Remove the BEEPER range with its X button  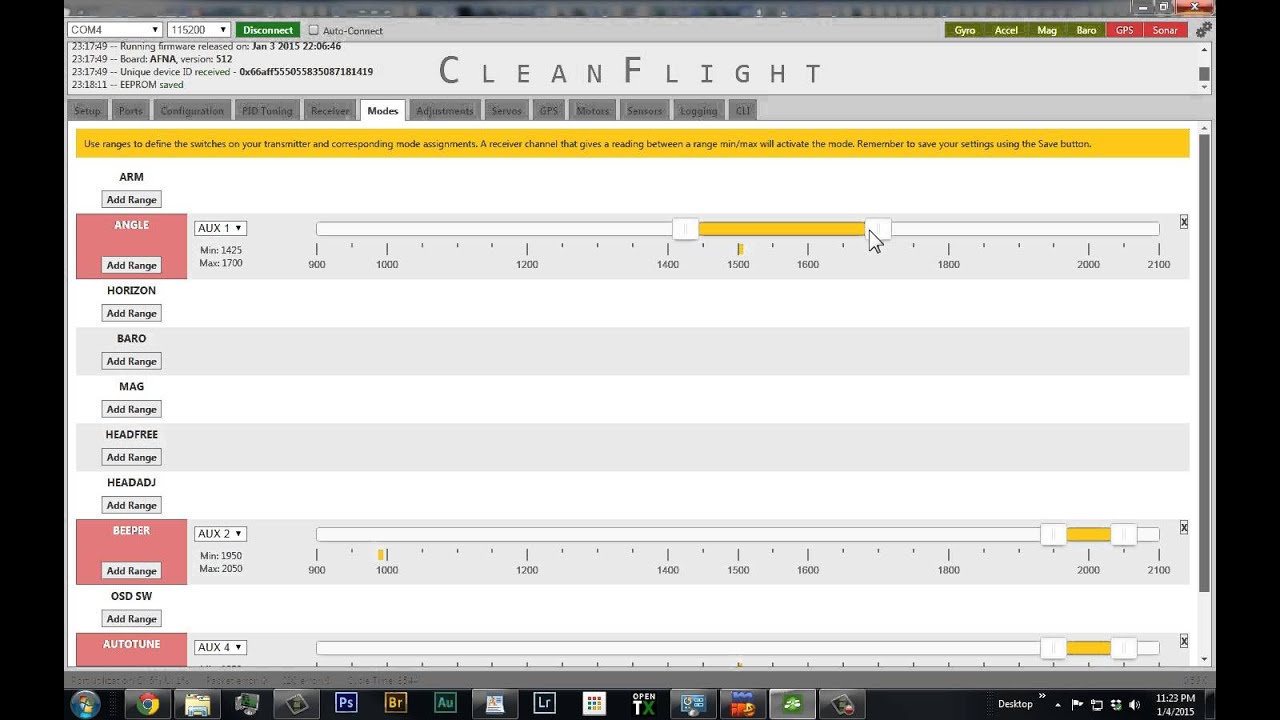1184,527
